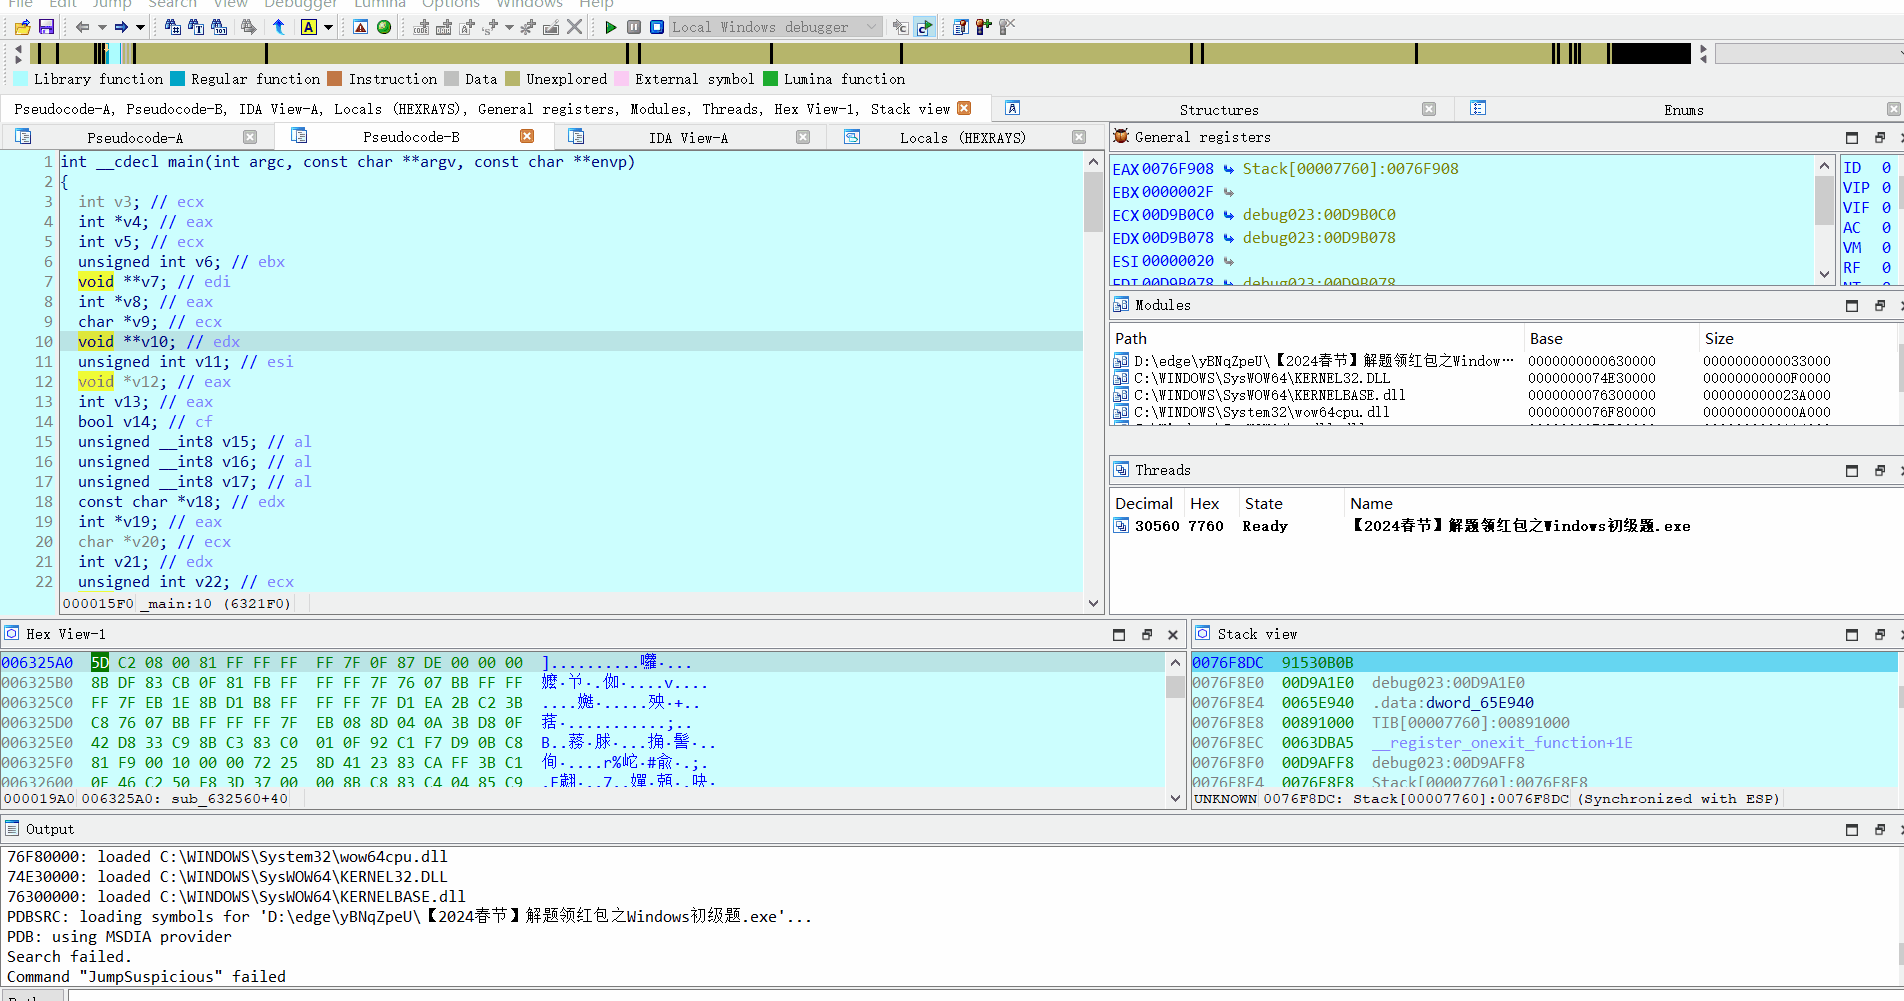Pause the debugged process
Screen dimensions: 1904x1001
click(x=634, y=27)
